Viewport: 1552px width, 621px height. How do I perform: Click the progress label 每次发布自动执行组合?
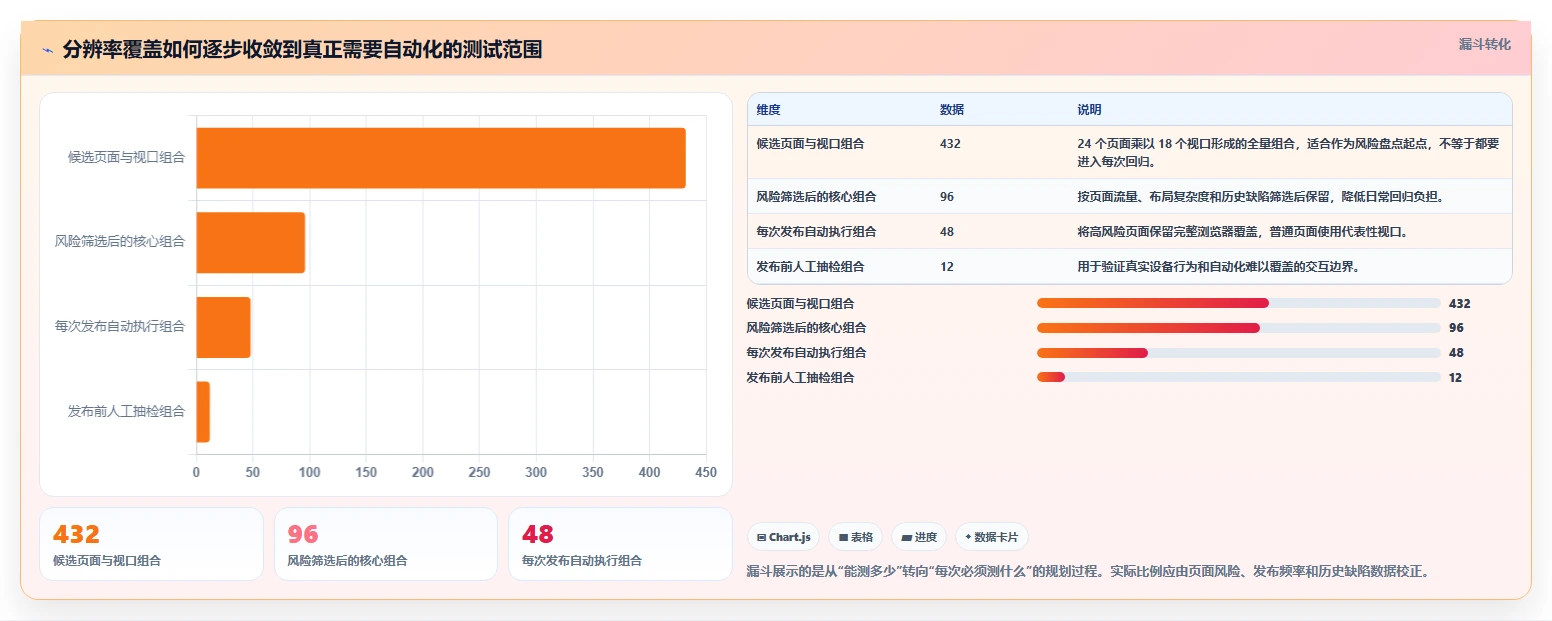(806, 352)
